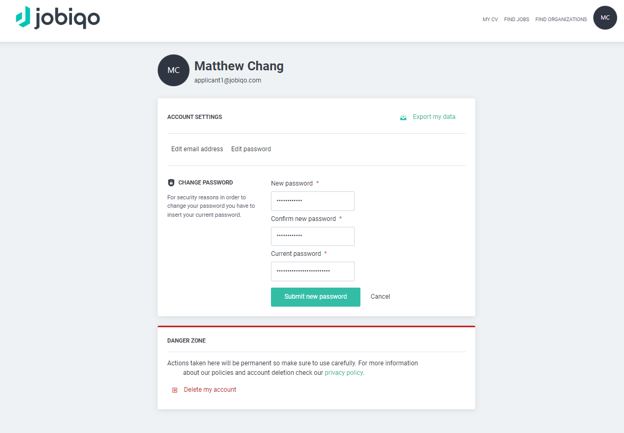Click Matthew Chang's large profile avatar
This screenshot has height=433, width=624.
[173, 70]
